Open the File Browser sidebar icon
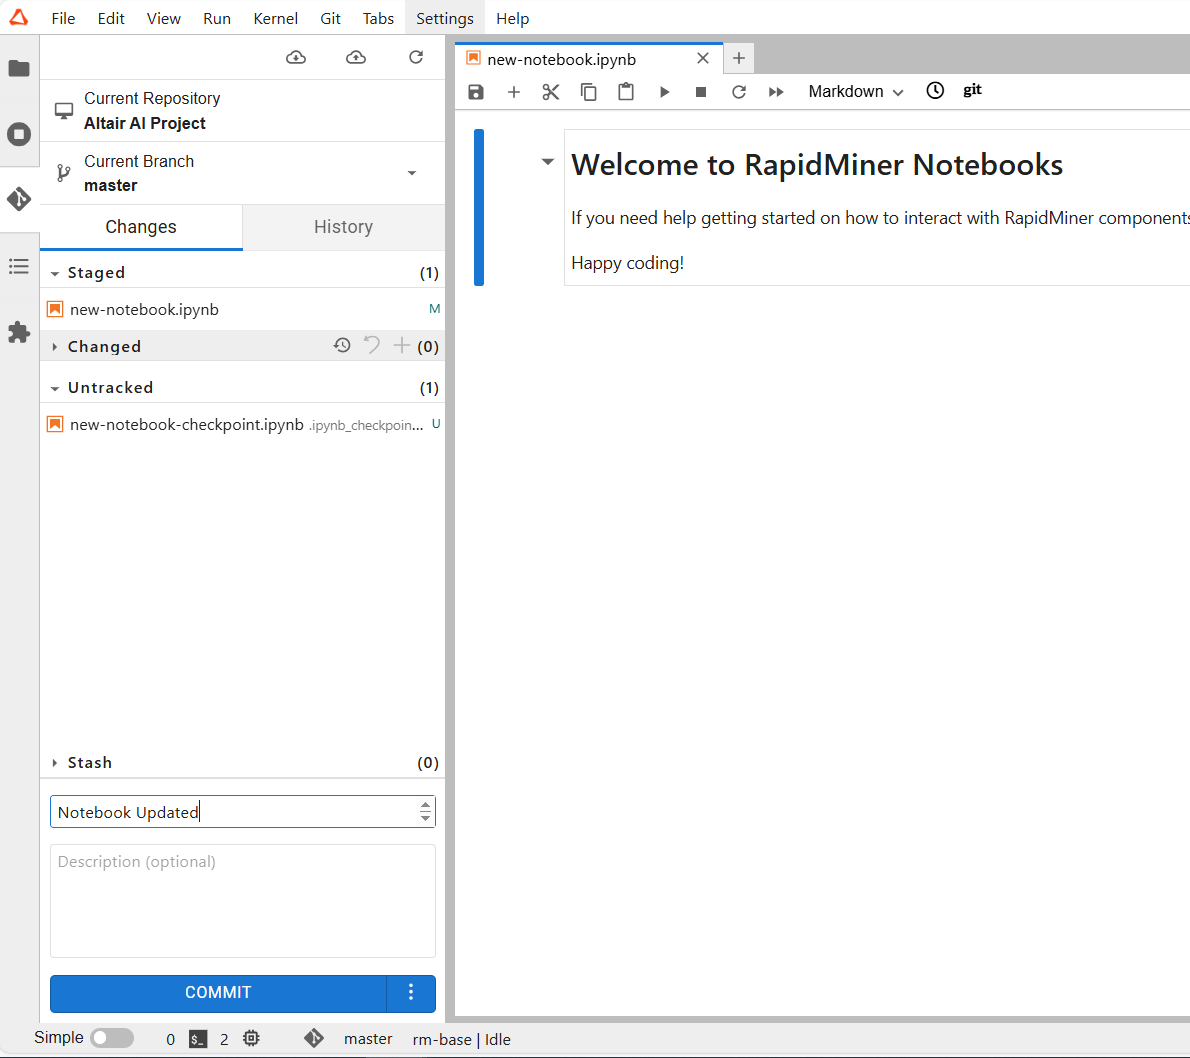 [19, 68]
